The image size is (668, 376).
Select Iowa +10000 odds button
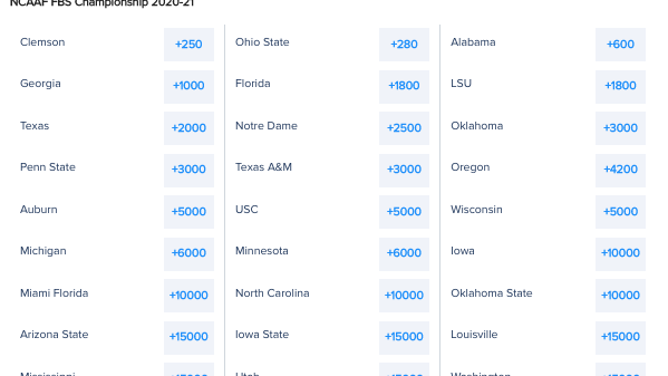coord(620,253)
